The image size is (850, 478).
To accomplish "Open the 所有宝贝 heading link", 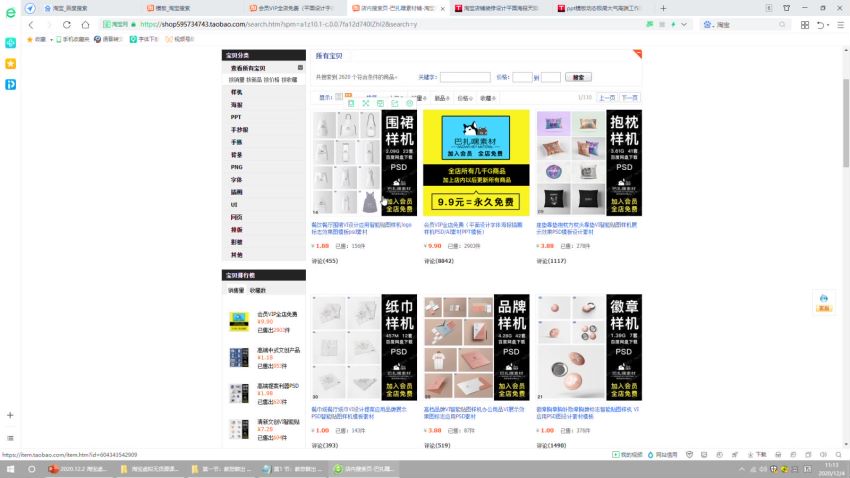I will click(x=329, y=56).
